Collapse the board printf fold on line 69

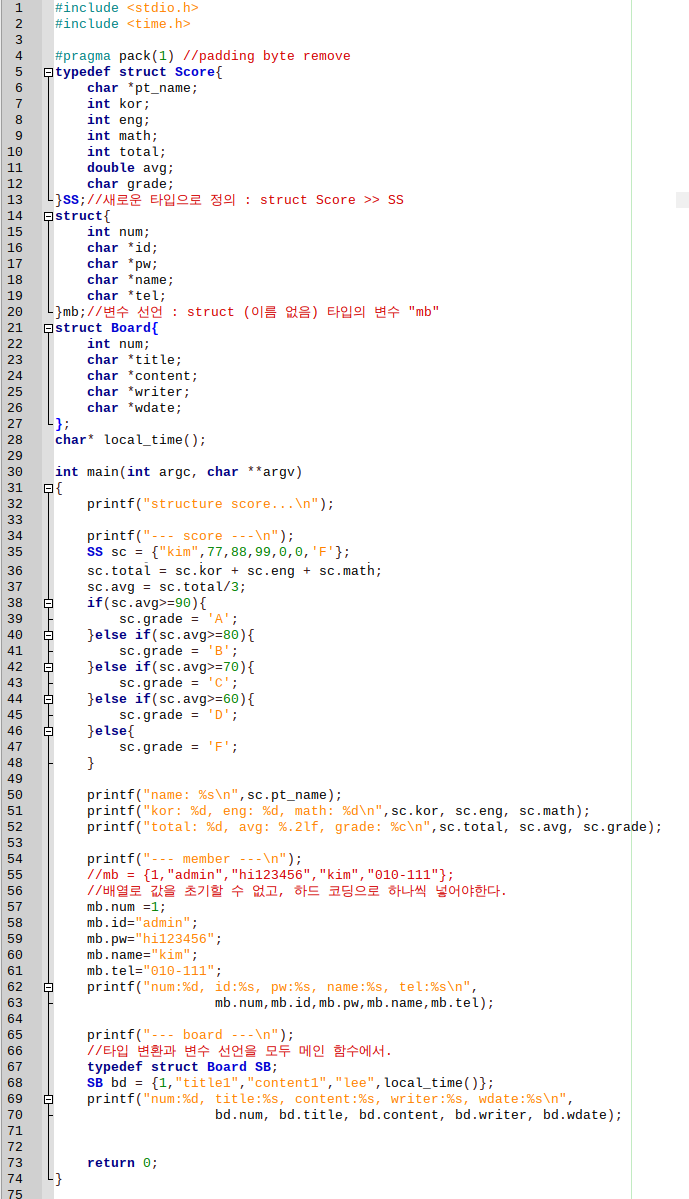[x=48, y=1100]
